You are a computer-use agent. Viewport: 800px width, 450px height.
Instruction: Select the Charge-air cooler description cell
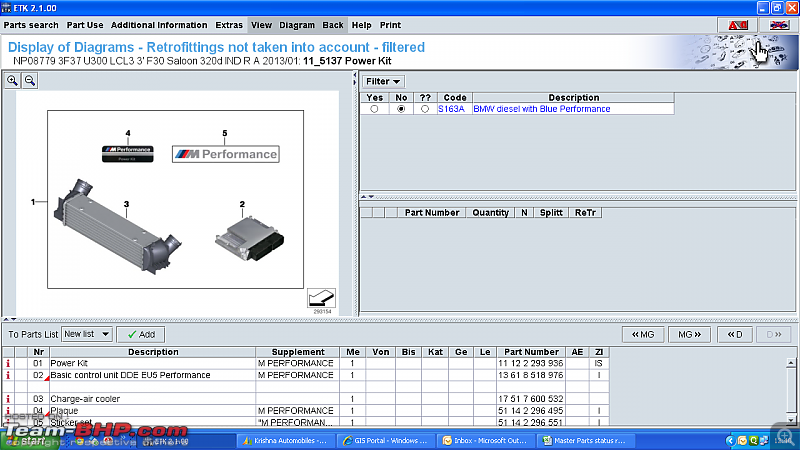pyautogui.click(x=153, y=399)
